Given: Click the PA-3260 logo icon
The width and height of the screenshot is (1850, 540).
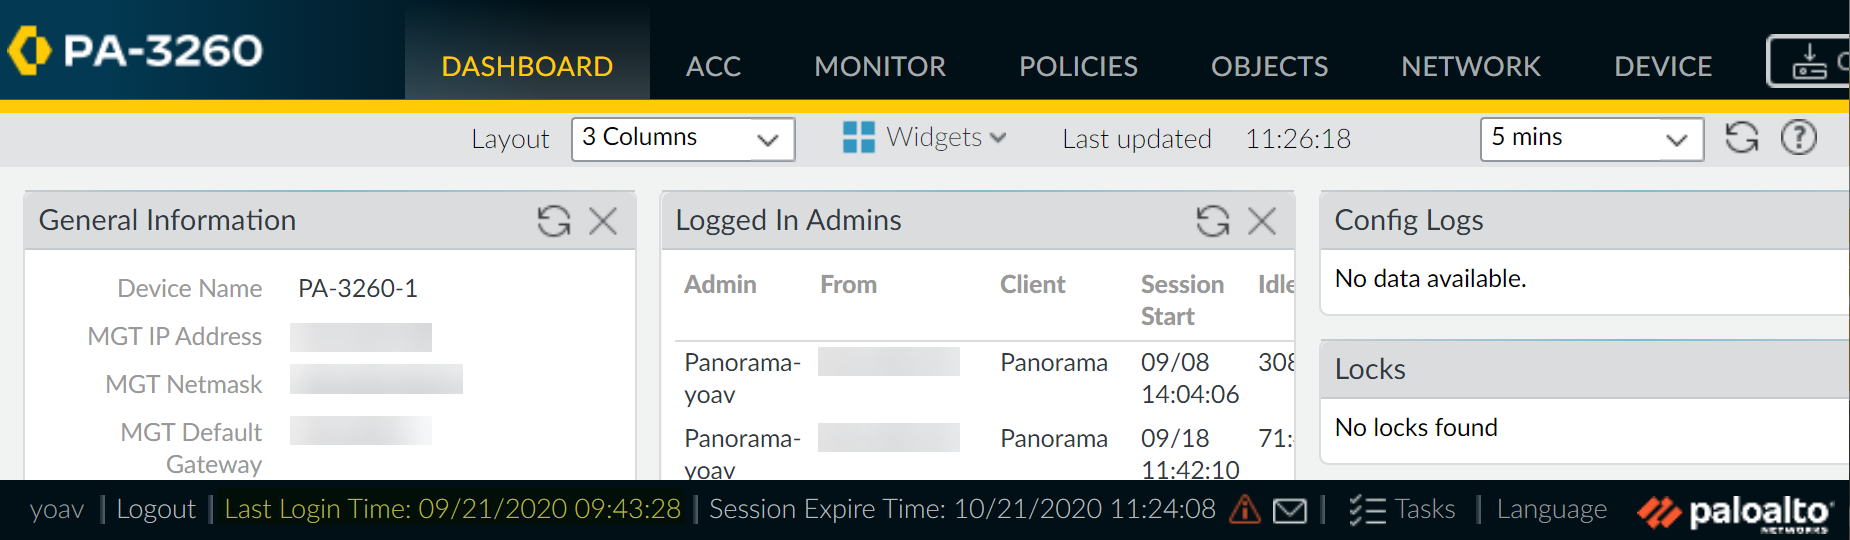Looking at the screenshot, I should [29, 50].
